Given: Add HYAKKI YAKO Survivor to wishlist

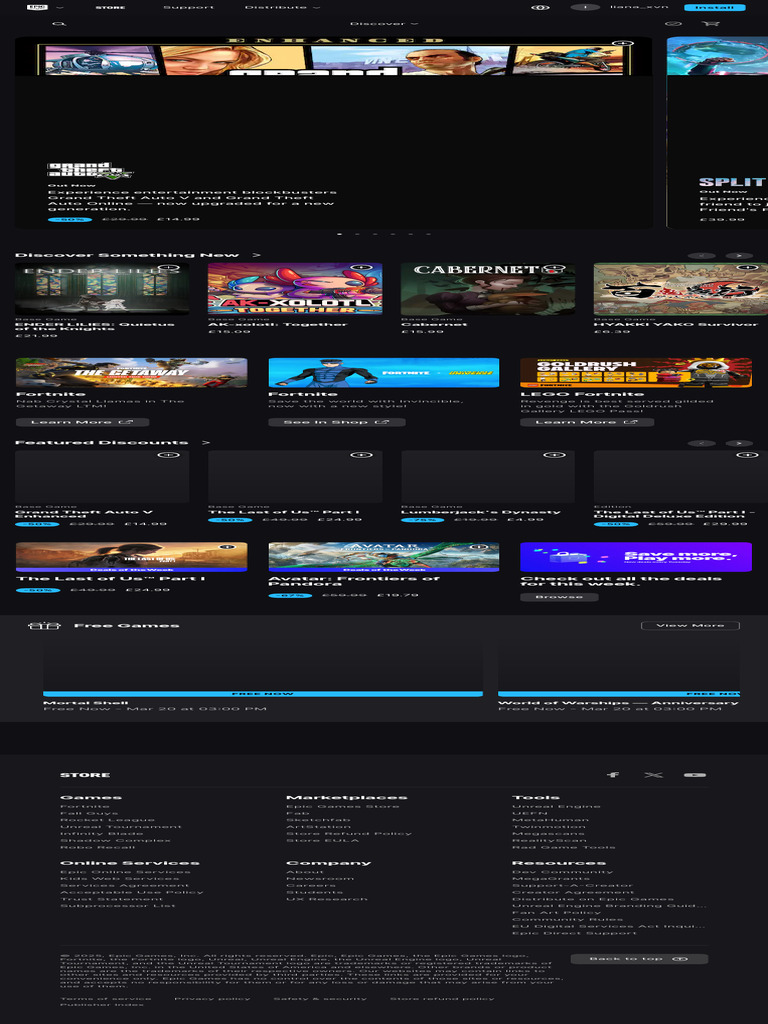Looking at the screenshot, I should point(748,268).
